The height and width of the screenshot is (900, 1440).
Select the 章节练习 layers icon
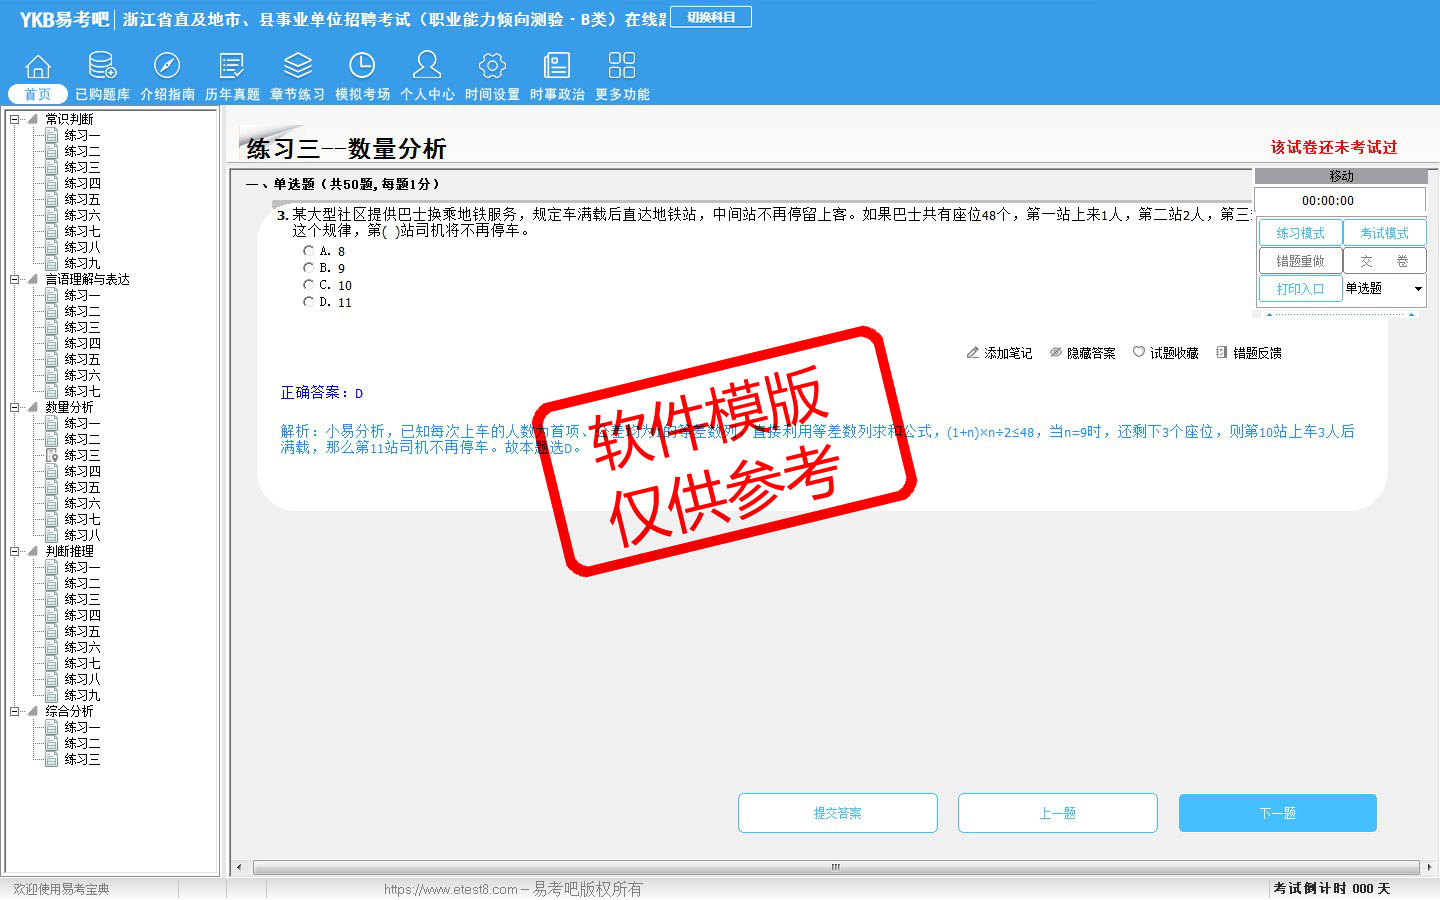[297, 66]
